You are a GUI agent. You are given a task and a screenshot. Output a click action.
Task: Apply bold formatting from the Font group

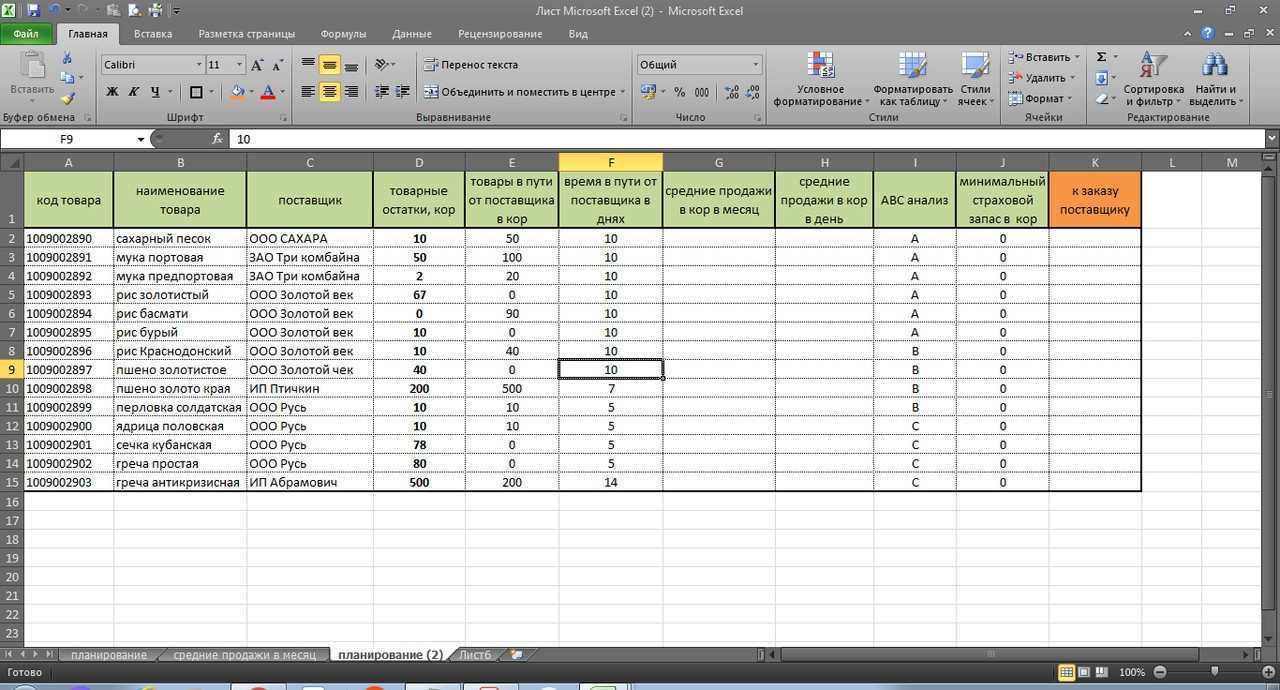pyautogui.click(x=112, y=92)
